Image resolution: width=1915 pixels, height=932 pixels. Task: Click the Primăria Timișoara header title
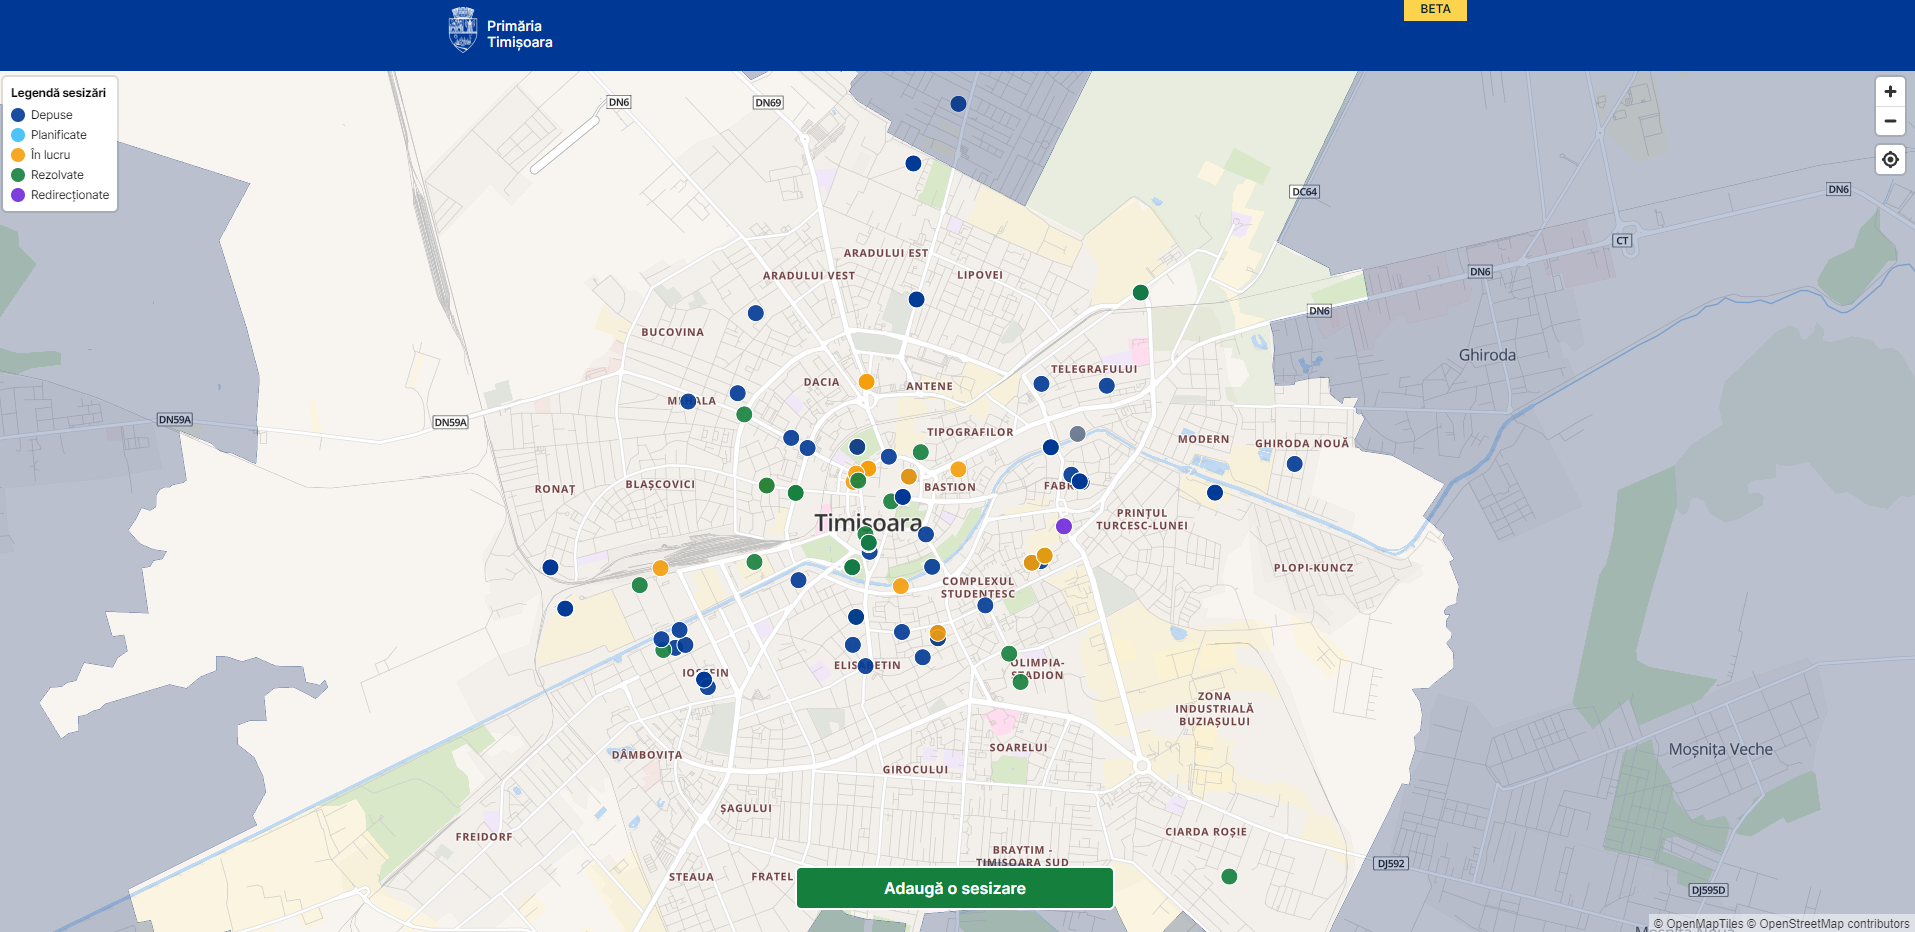pyautogui.click(x=519, y=34)
